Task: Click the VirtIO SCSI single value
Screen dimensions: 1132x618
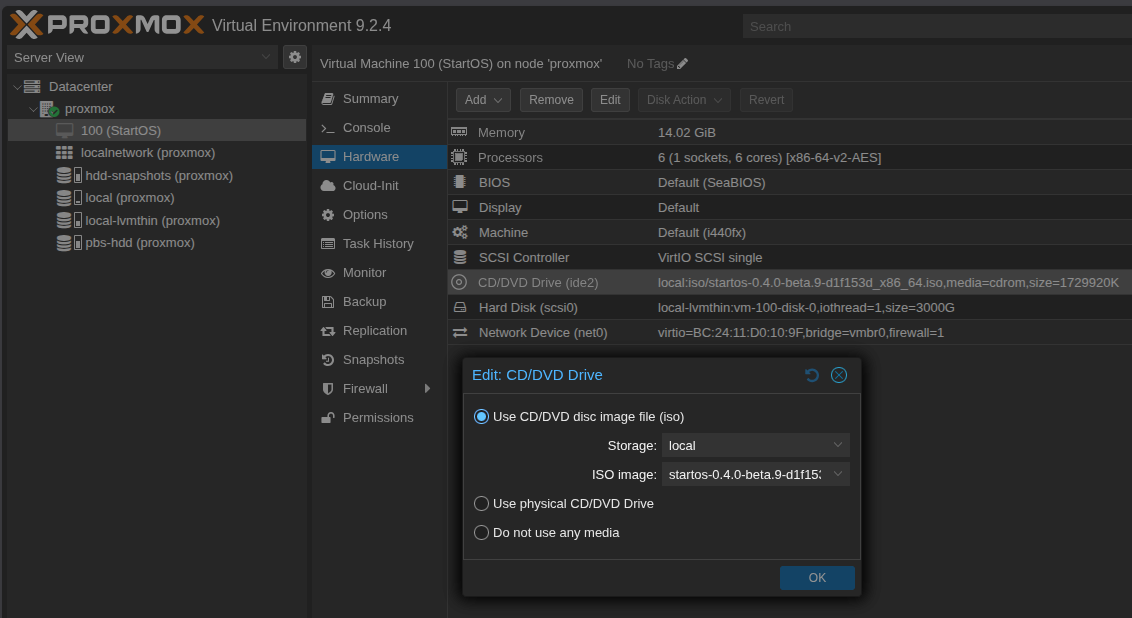Action: click(x=710, y=257)
